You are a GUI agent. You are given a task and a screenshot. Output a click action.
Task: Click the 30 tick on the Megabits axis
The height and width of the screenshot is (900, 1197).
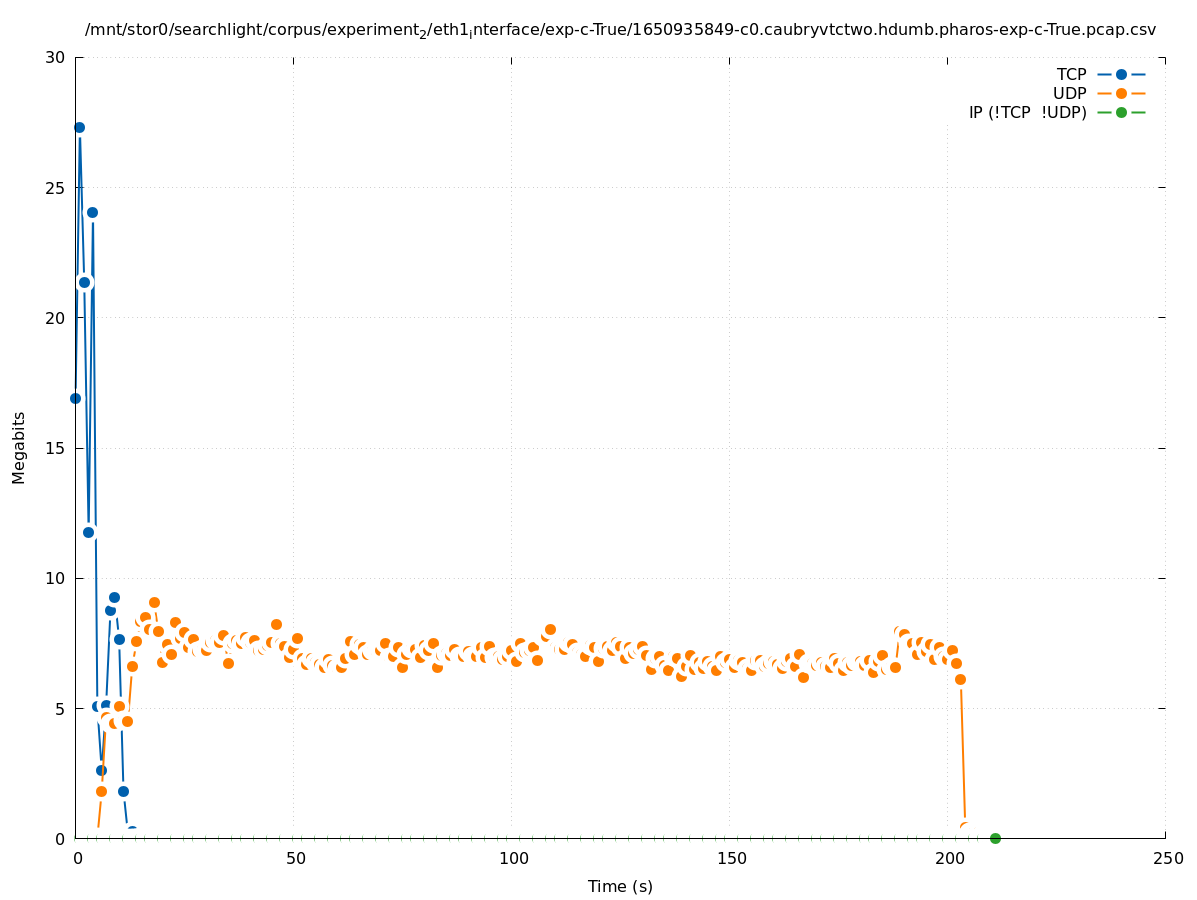(55, 57)
